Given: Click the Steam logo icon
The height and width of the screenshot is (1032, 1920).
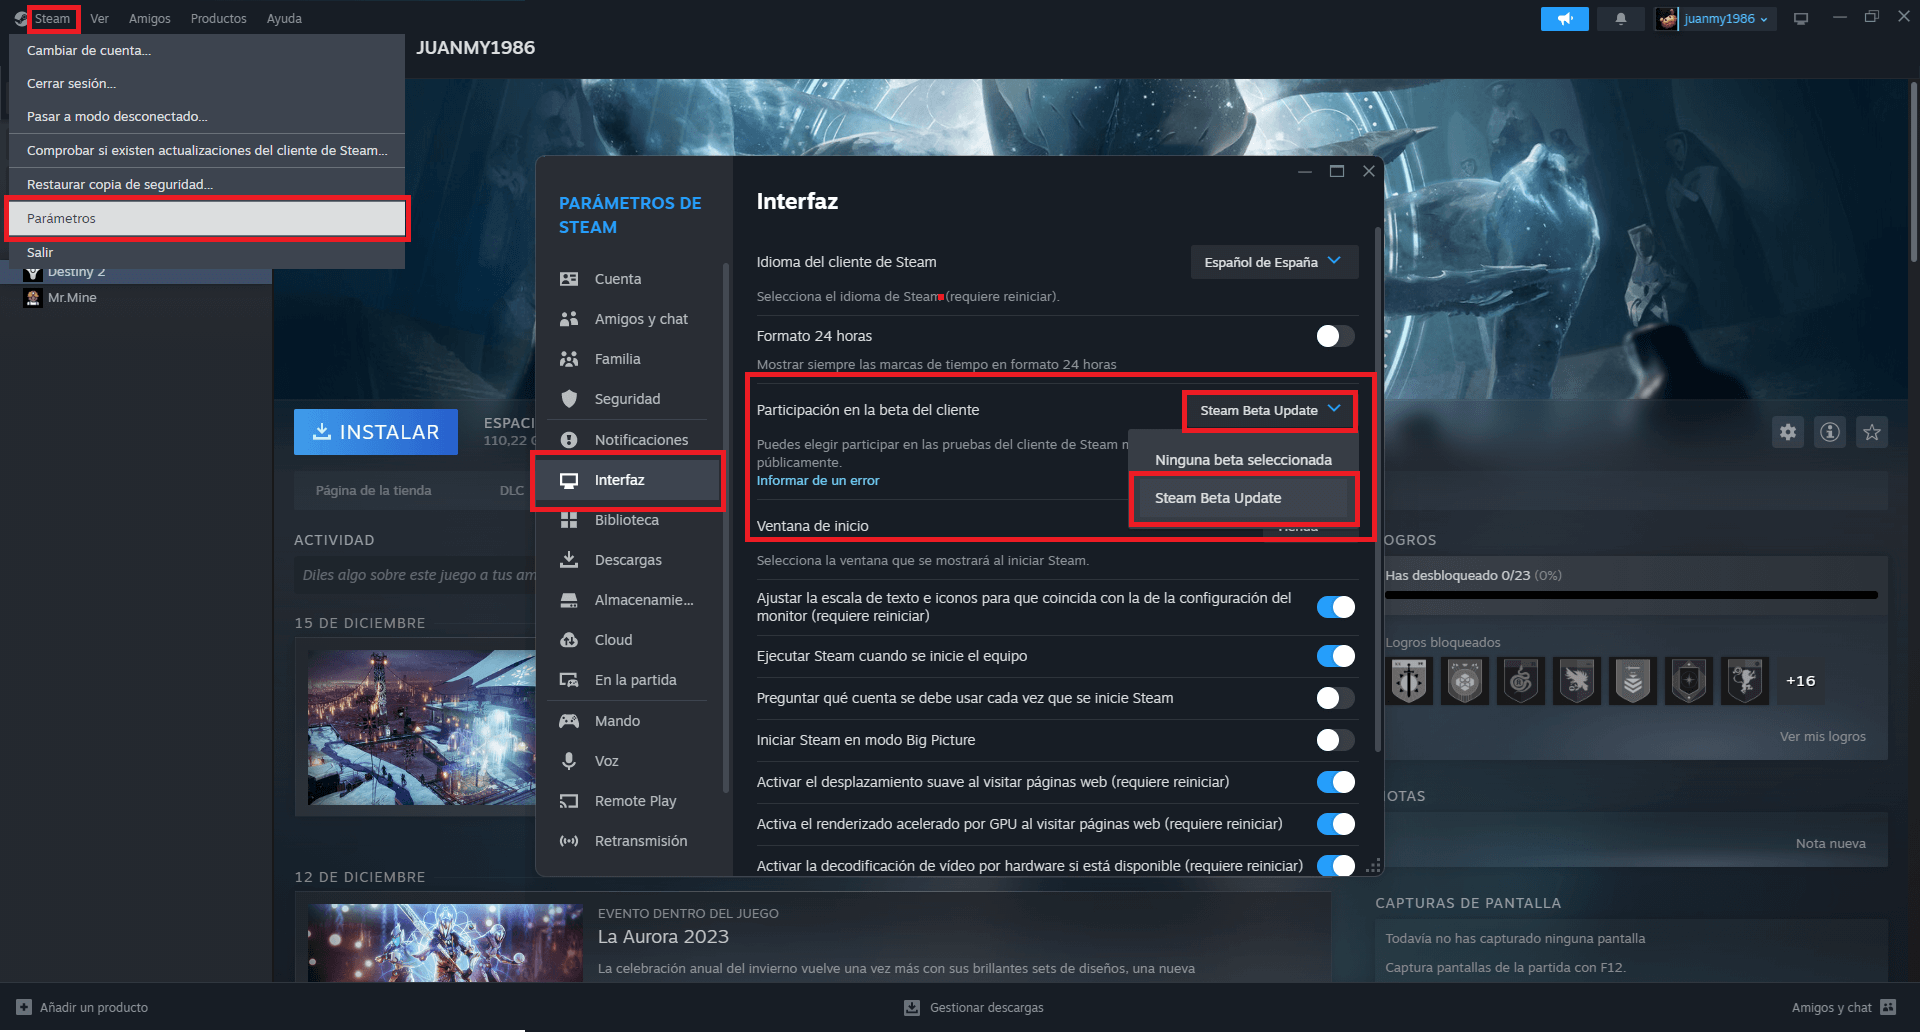Looking at the screenshot, I should [21, 18].
